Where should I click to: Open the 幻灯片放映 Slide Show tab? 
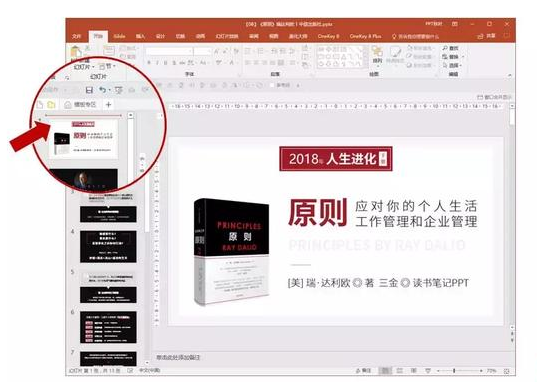click(x=227, y=36)
